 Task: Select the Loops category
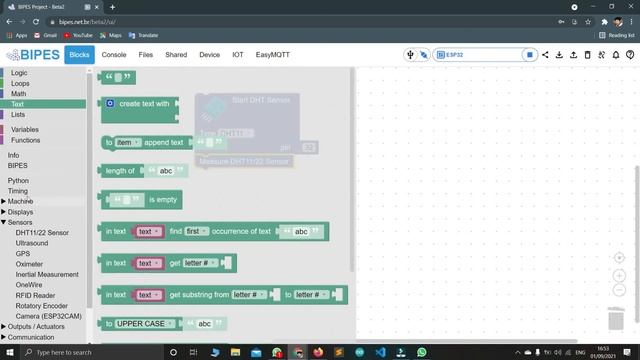[x=20, y=83]
